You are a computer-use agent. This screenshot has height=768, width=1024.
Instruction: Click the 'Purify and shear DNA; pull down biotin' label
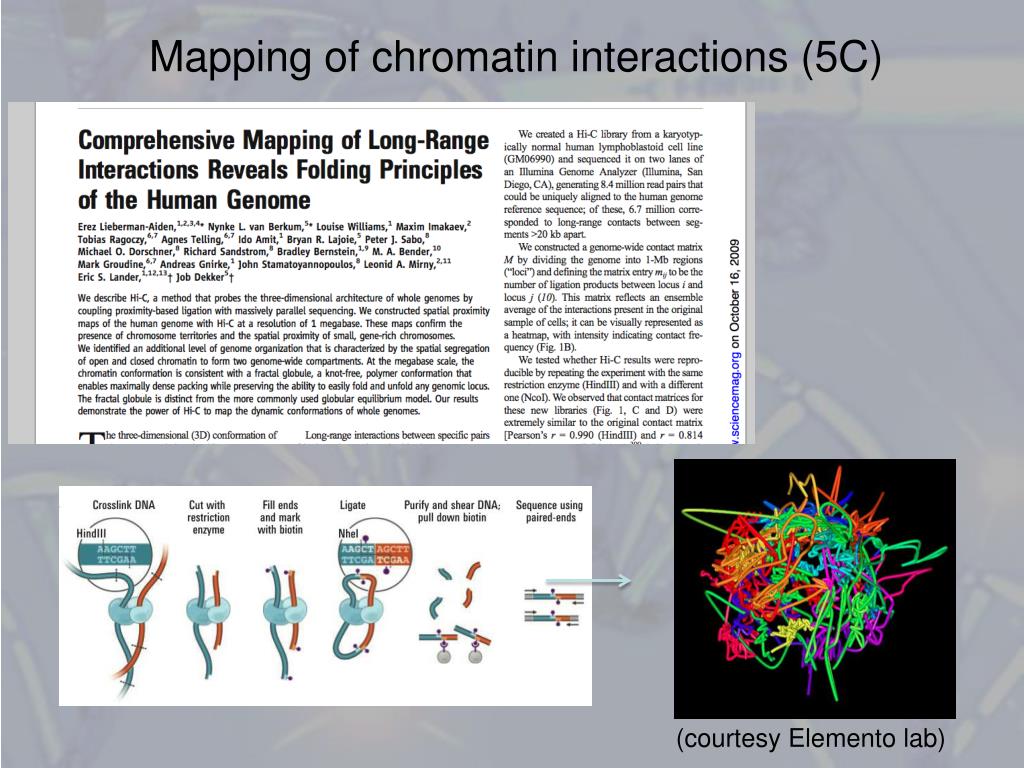[x=452, y=511]
